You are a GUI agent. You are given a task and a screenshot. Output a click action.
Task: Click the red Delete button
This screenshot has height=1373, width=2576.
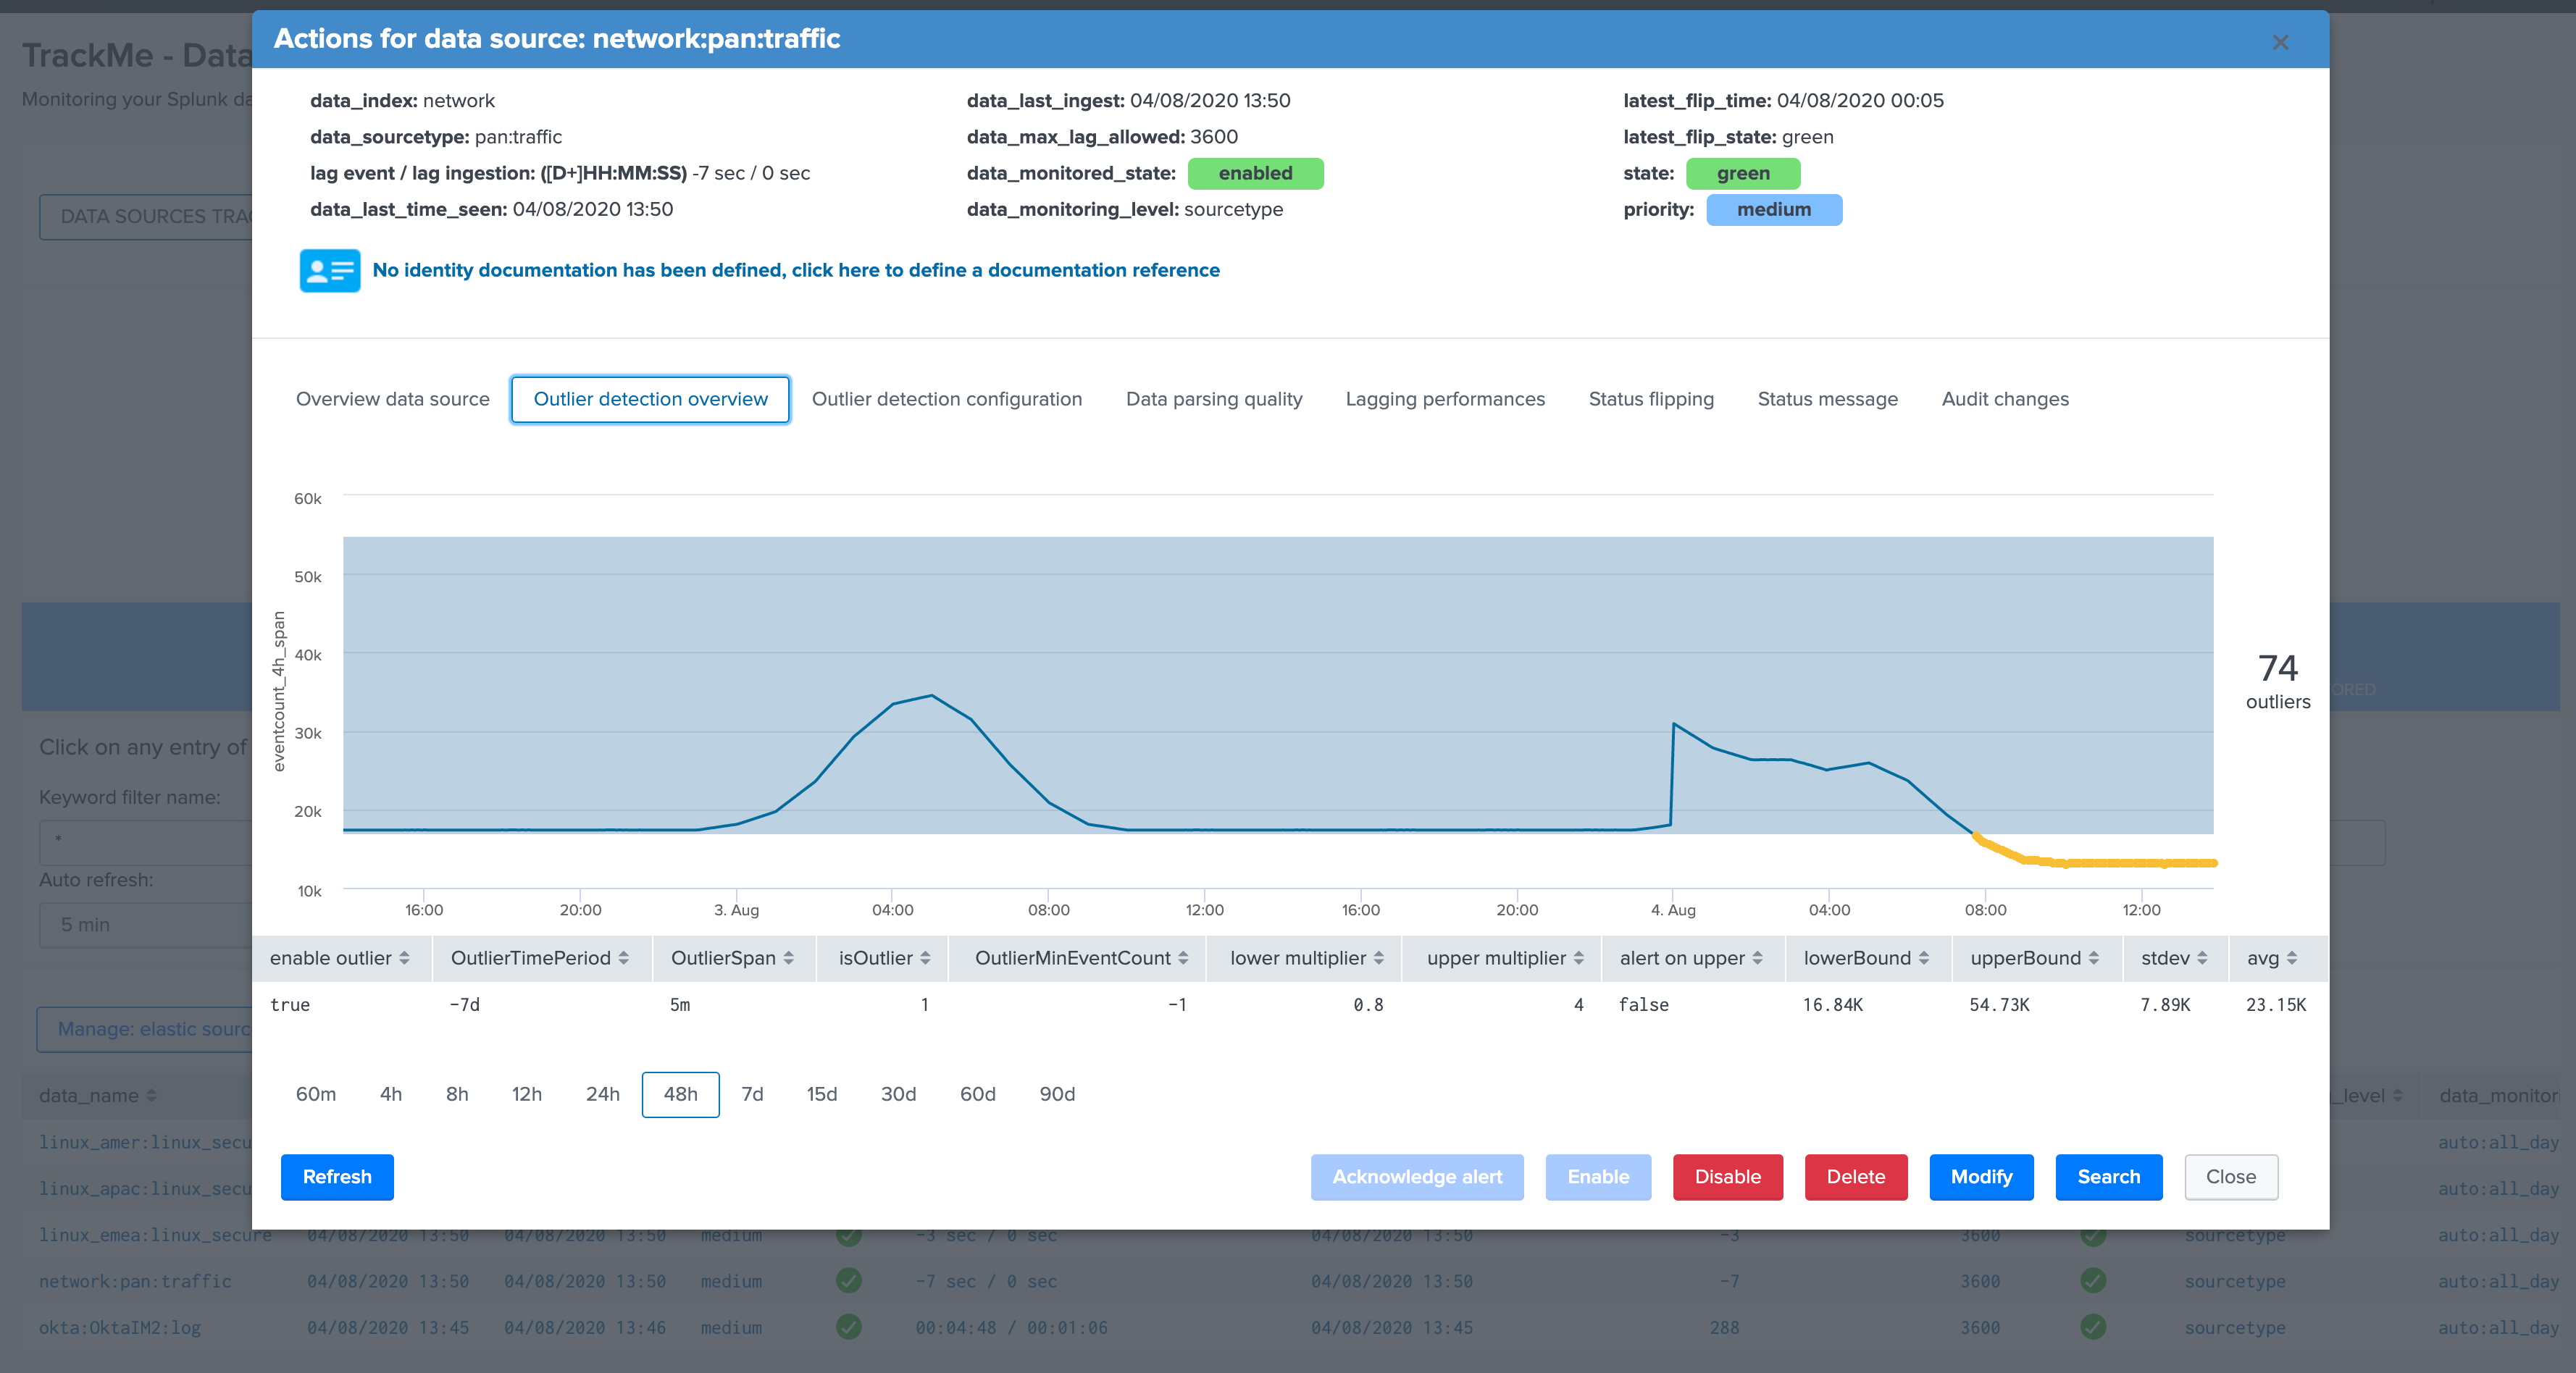pyautogui.click(x=1855, y=1177)
